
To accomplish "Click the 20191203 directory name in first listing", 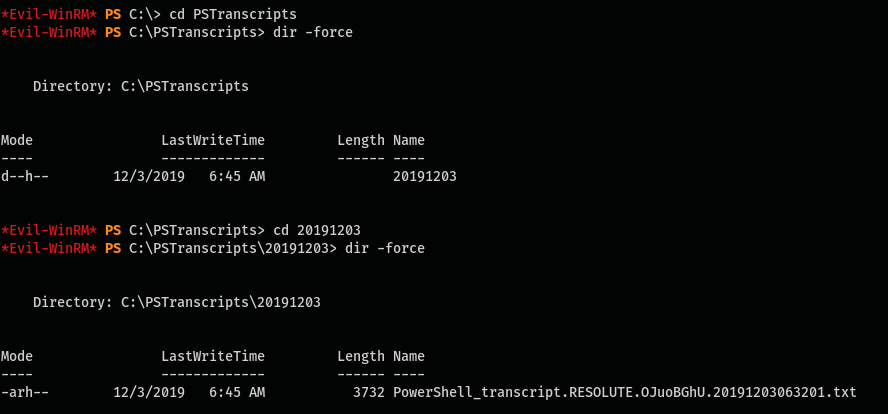I will [425, 177].
